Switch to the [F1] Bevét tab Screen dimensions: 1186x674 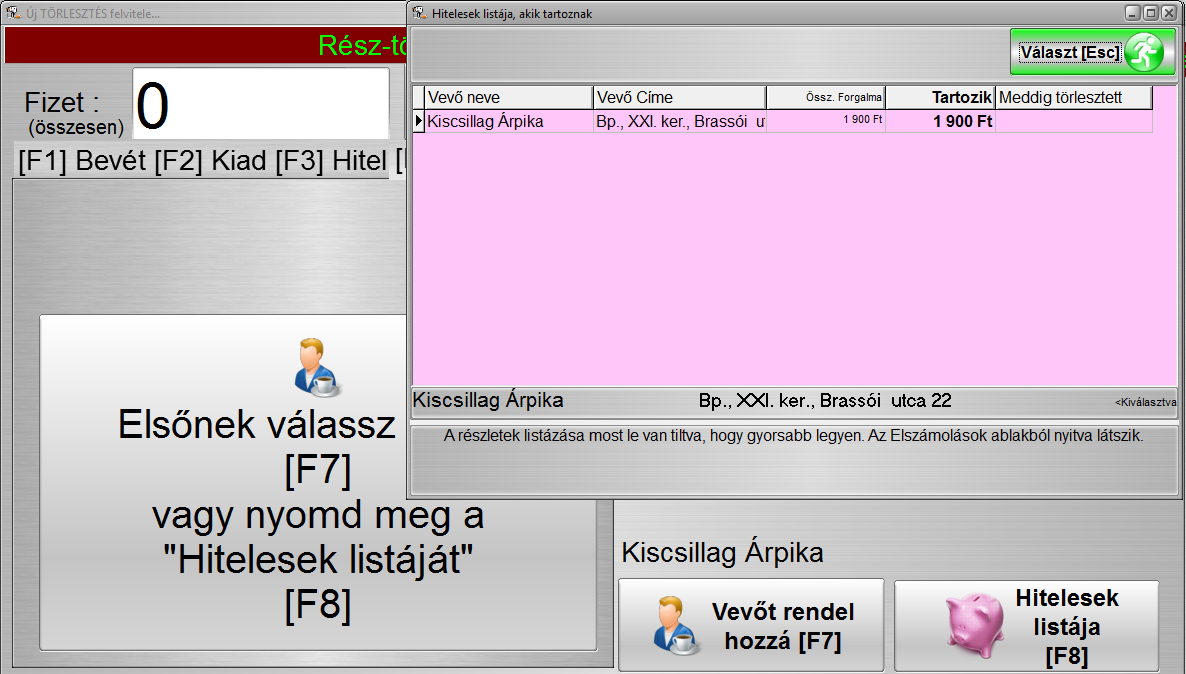click(x=82, y=162)
